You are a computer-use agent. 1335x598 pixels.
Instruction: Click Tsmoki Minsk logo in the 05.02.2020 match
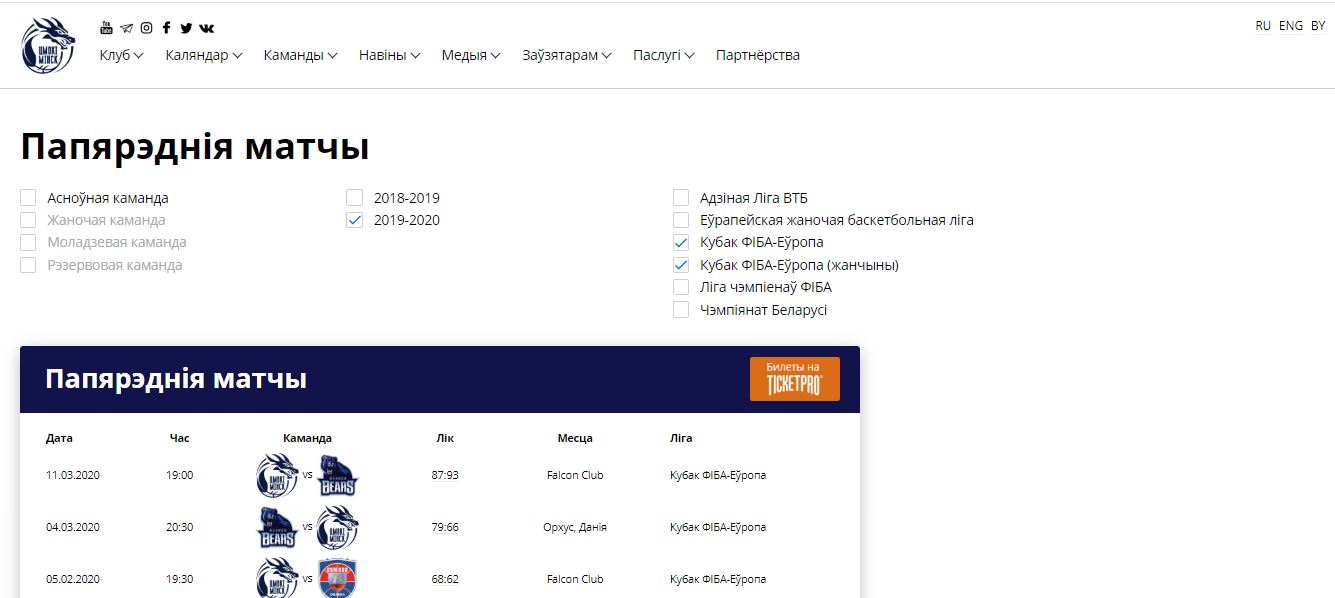[x=277, y=579]
